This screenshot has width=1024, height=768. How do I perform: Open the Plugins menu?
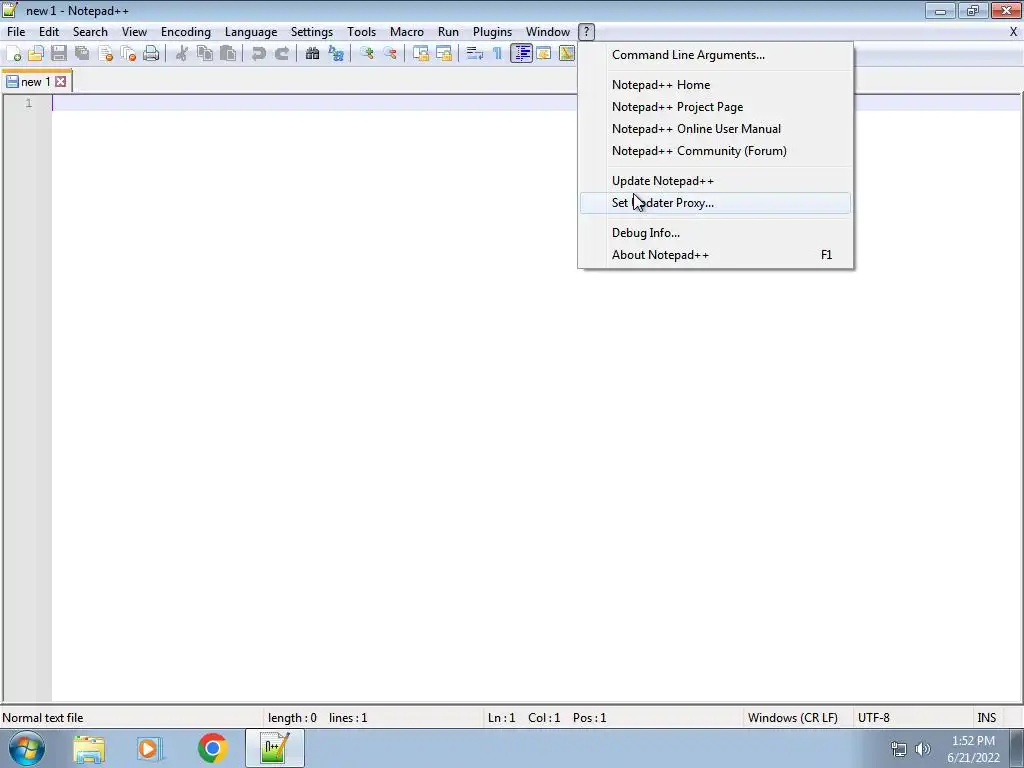492,32
